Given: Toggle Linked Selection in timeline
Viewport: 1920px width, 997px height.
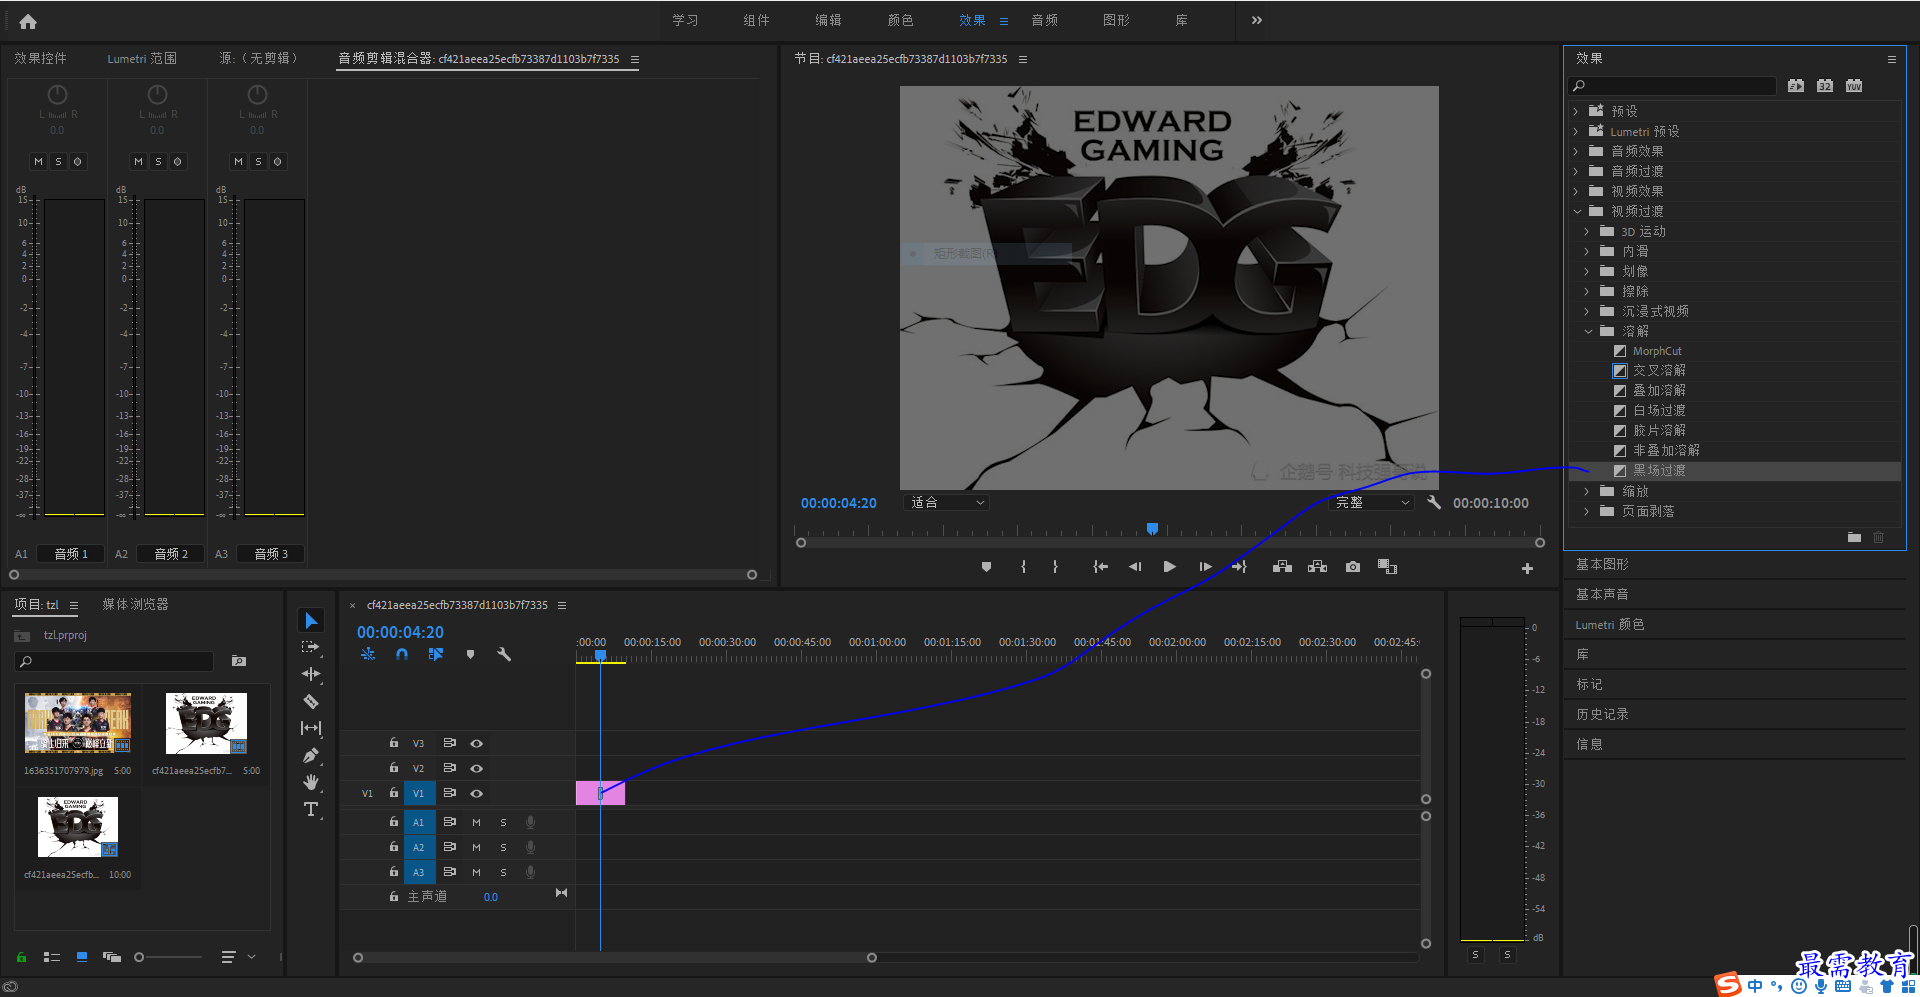Looking at the screenshot, I should click(x=435, y=654).
